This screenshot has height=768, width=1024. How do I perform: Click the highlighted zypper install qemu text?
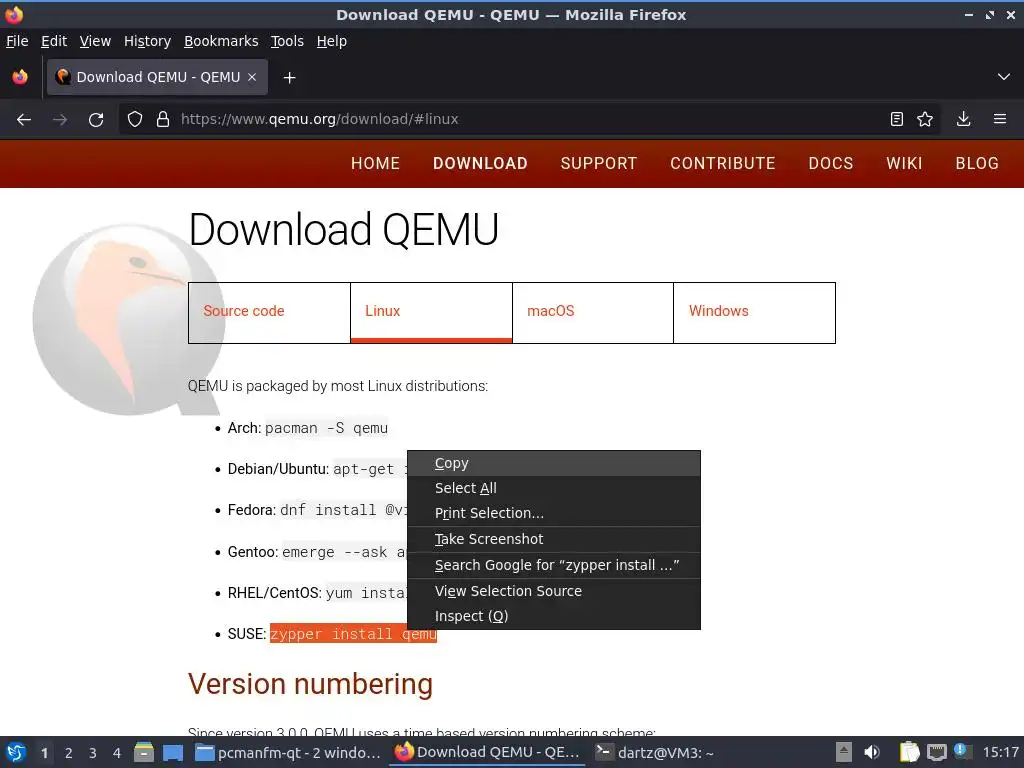click(x=353, y=633)
